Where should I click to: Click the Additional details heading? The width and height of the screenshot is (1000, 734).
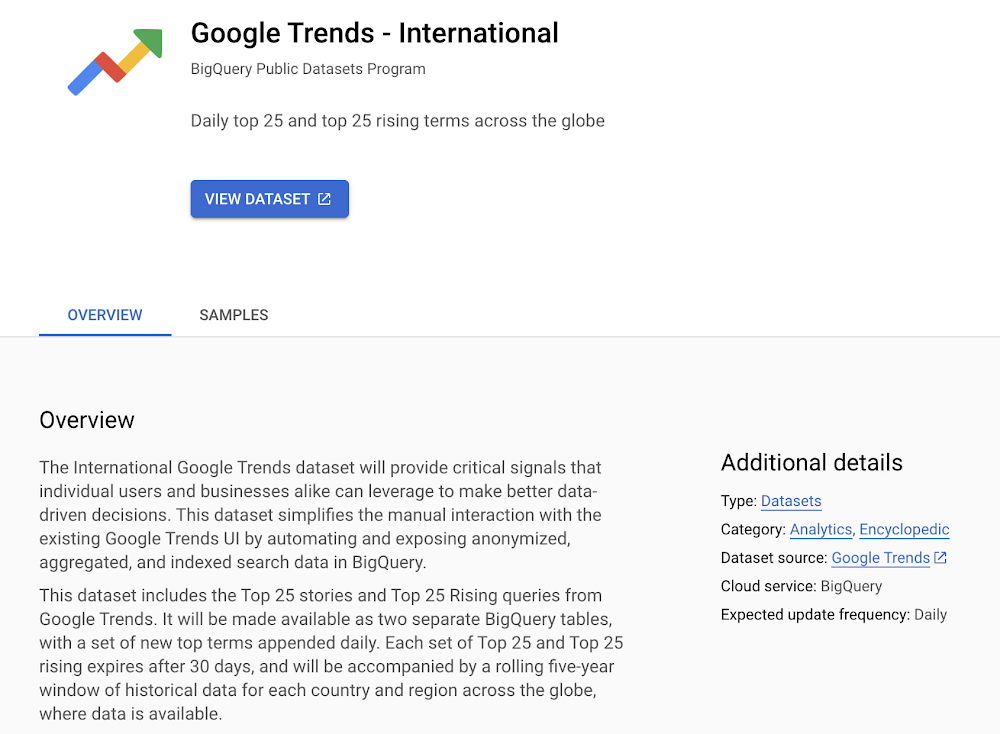click(x=811, y=462)
